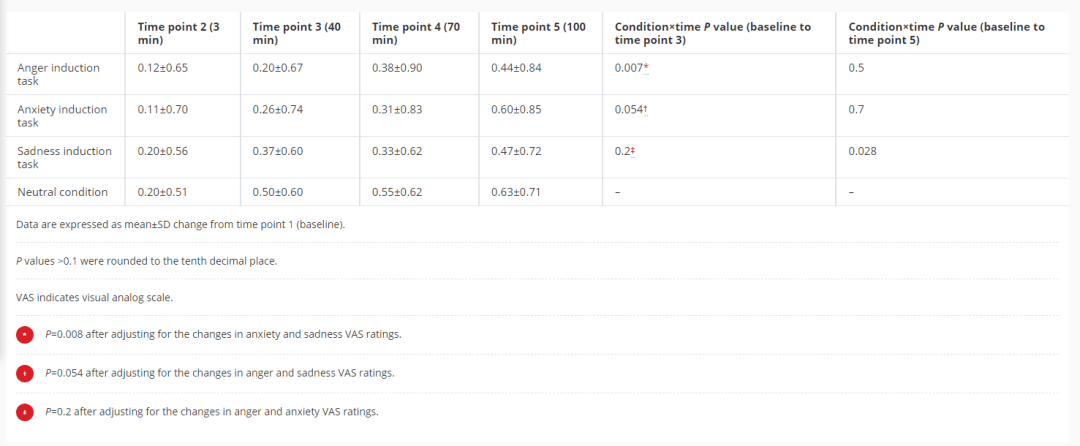Click the baseline to time point 3 P value header

tap(712, 34)
